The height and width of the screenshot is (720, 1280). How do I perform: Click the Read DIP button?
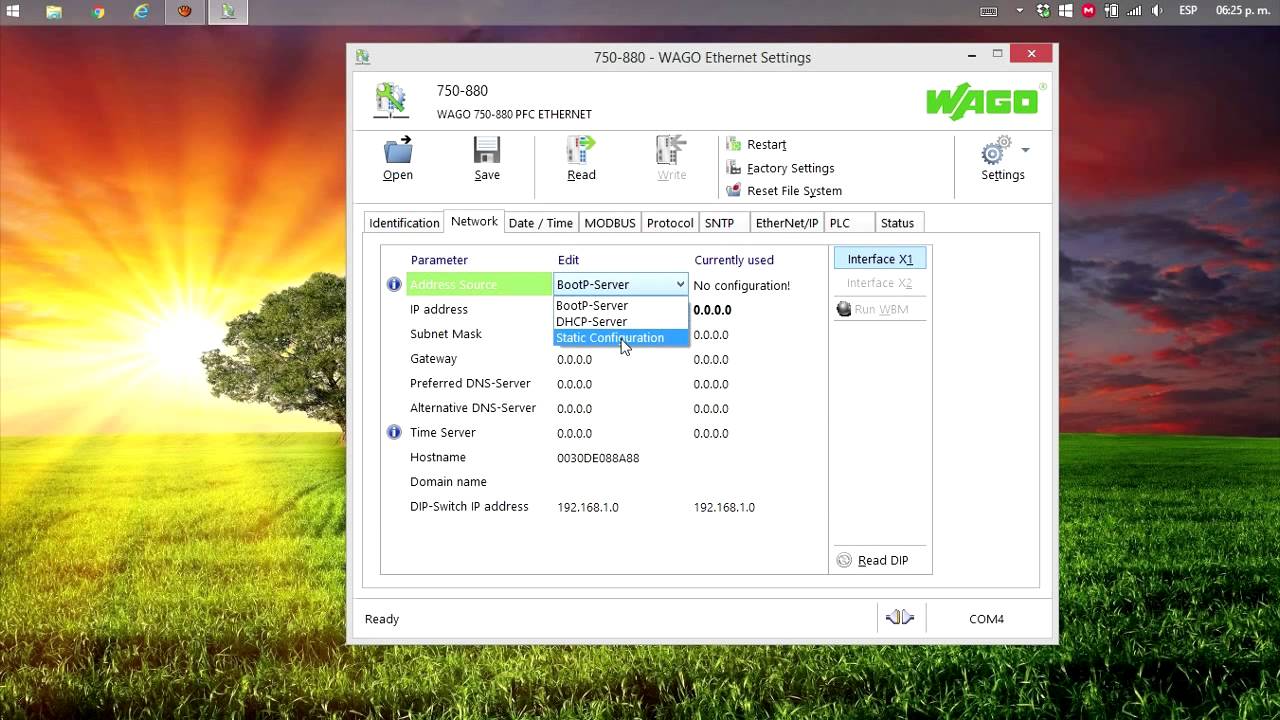[x=872, y=560]
